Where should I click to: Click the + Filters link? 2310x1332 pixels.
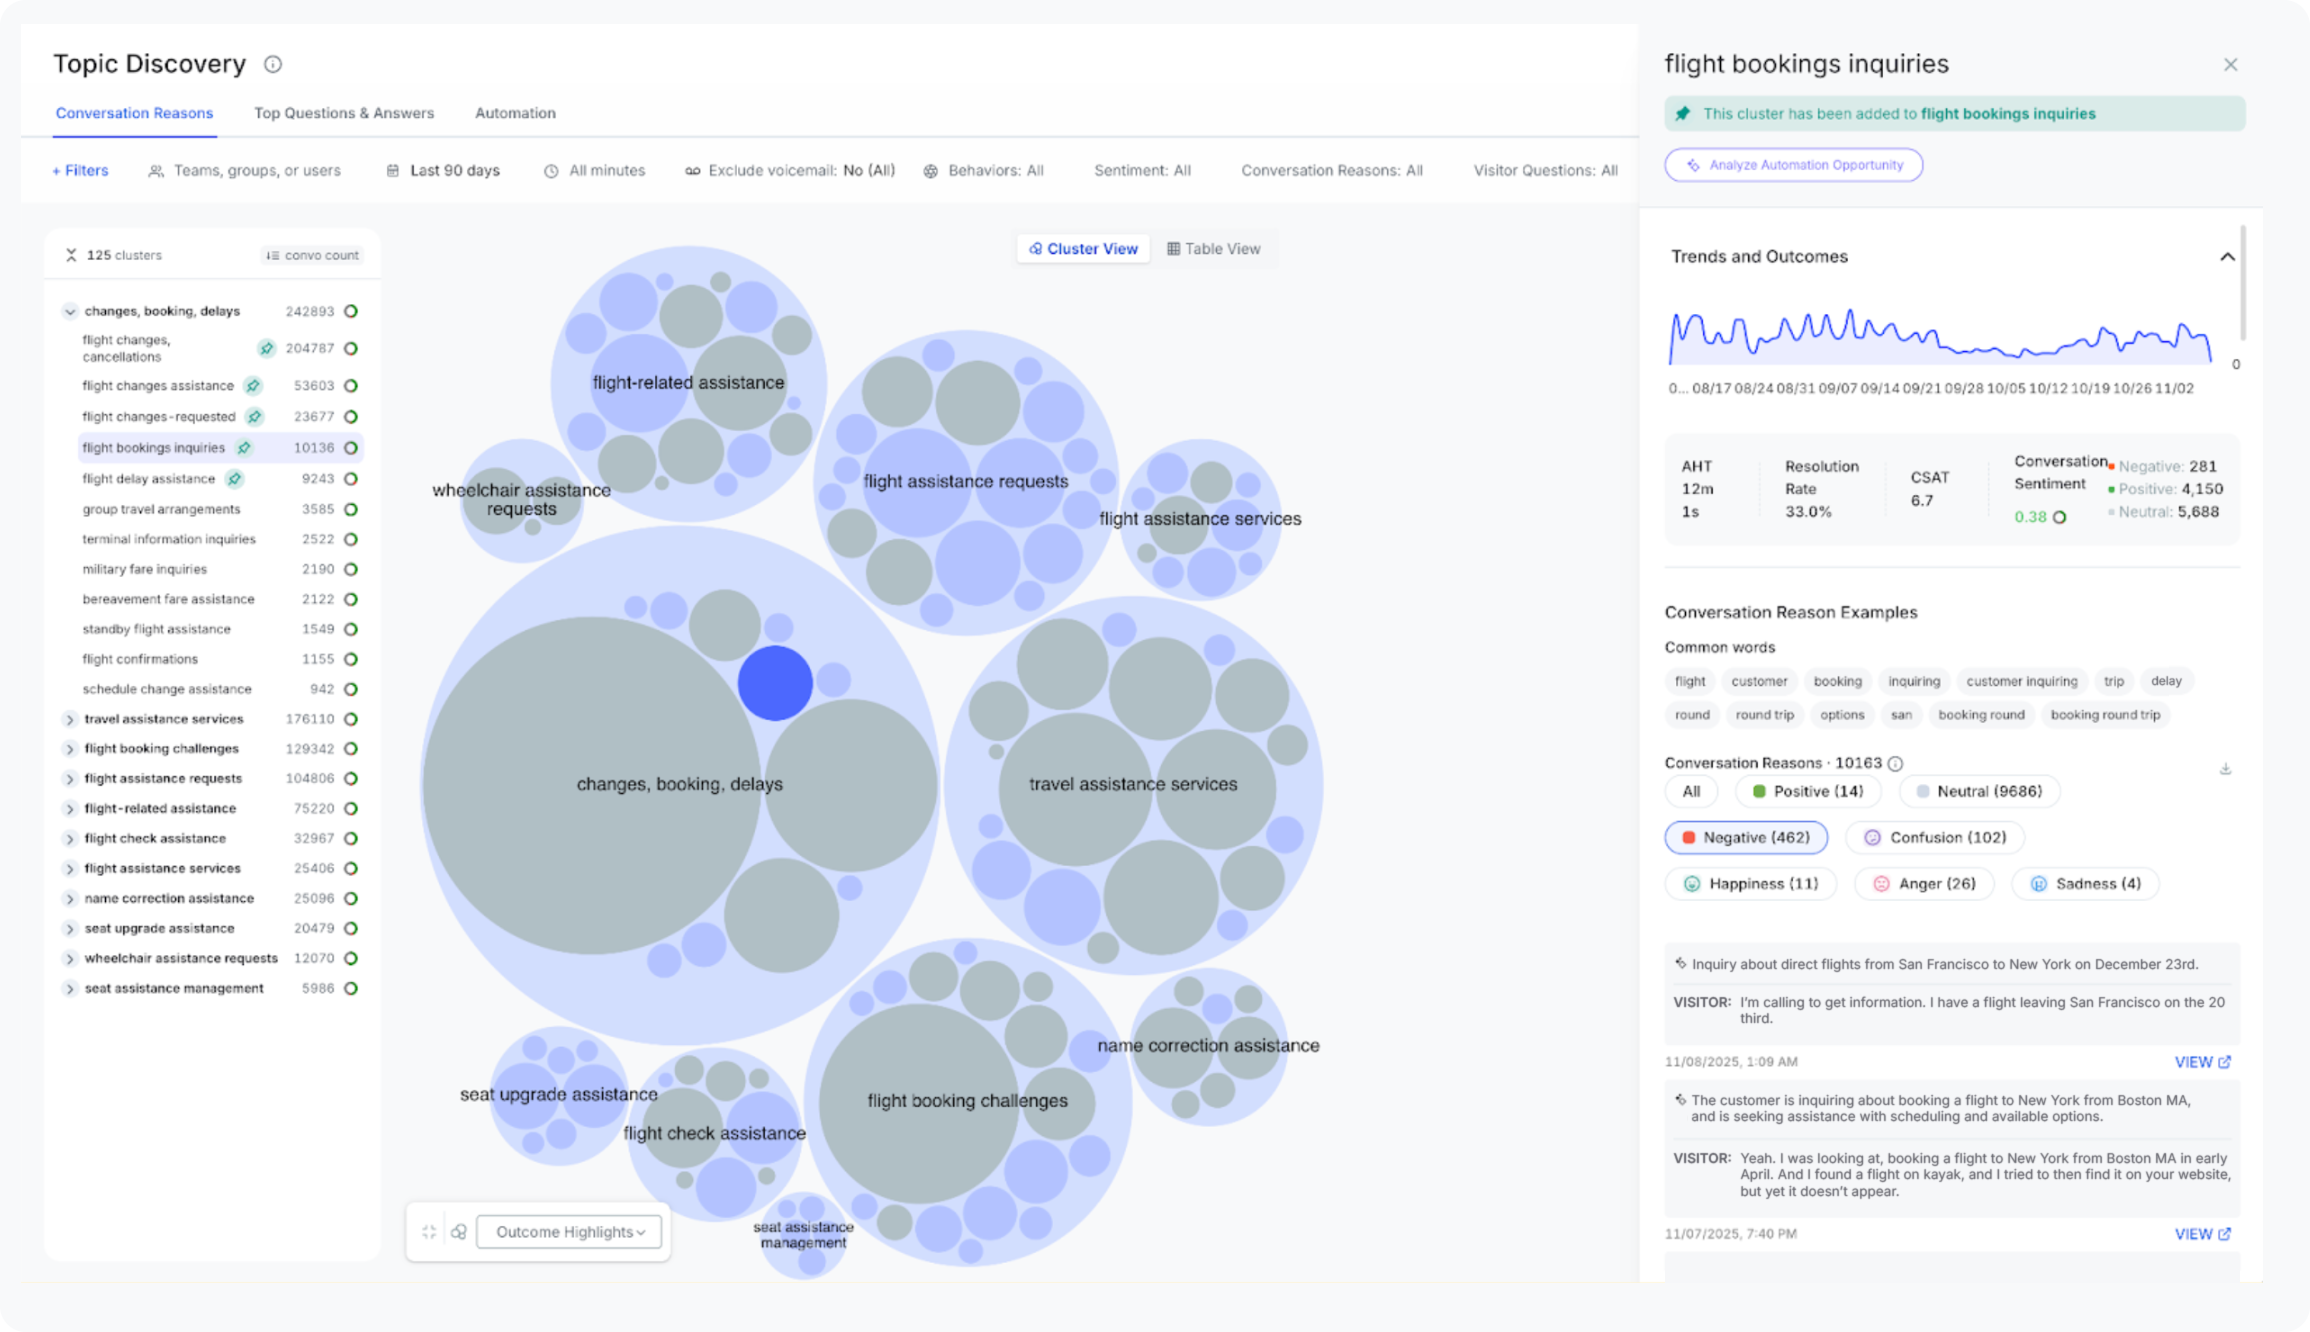coord(80,171)
